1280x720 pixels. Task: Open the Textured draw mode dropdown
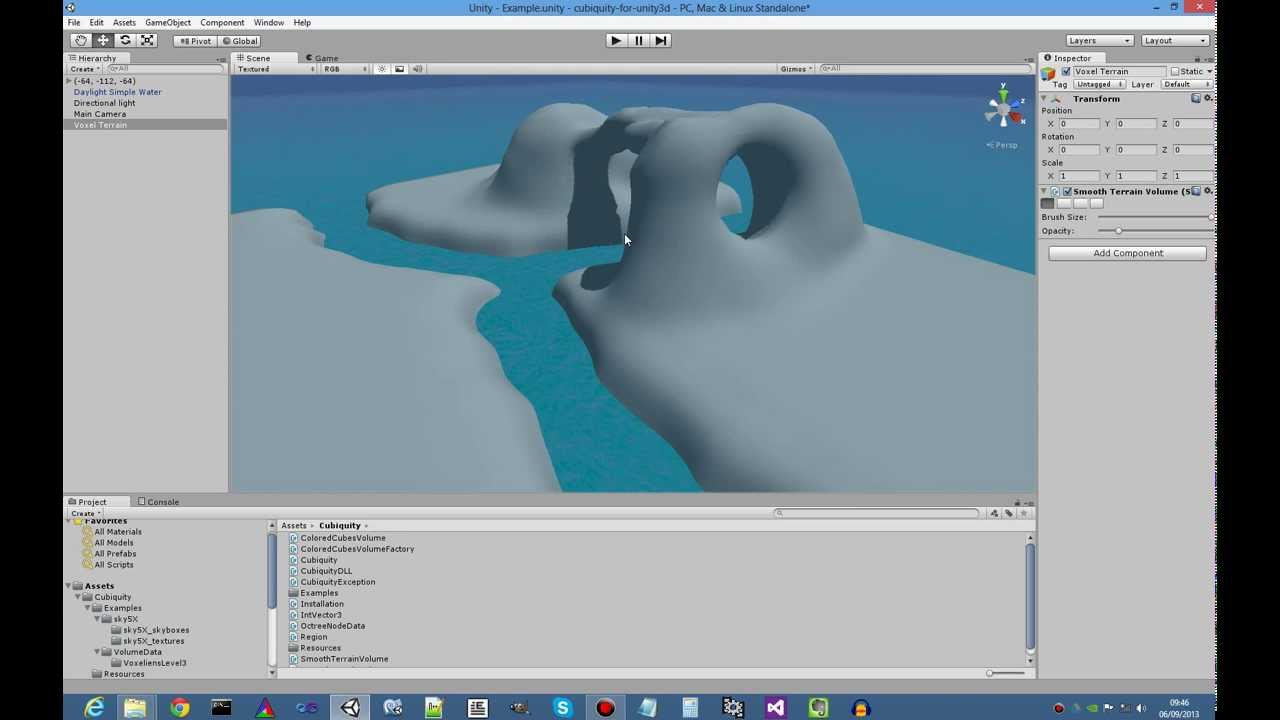(275, 69)
